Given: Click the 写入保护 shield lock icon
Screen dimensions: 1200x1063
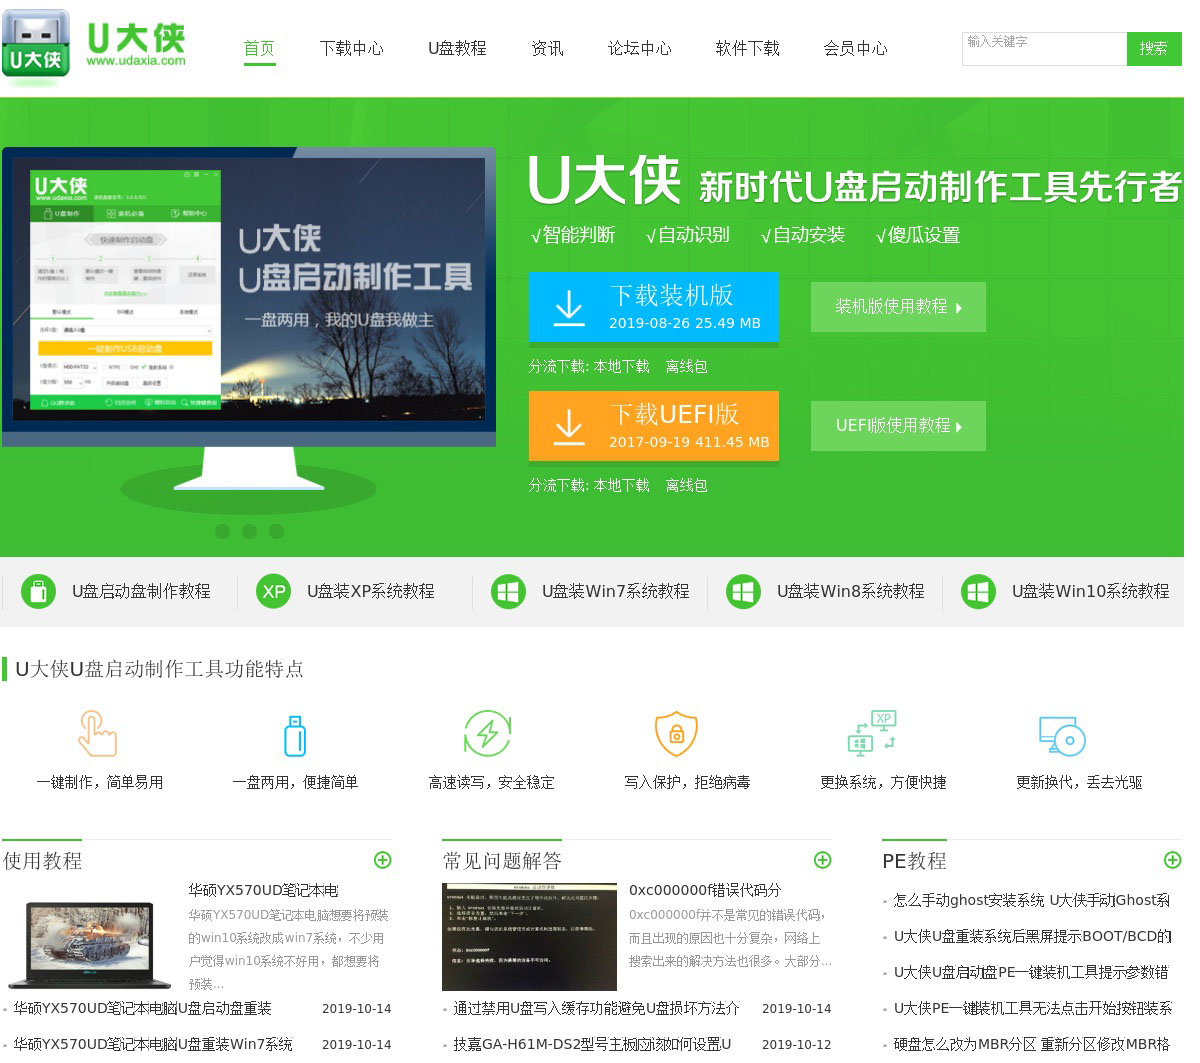Looking at the screenshot, I should [676, 734].
